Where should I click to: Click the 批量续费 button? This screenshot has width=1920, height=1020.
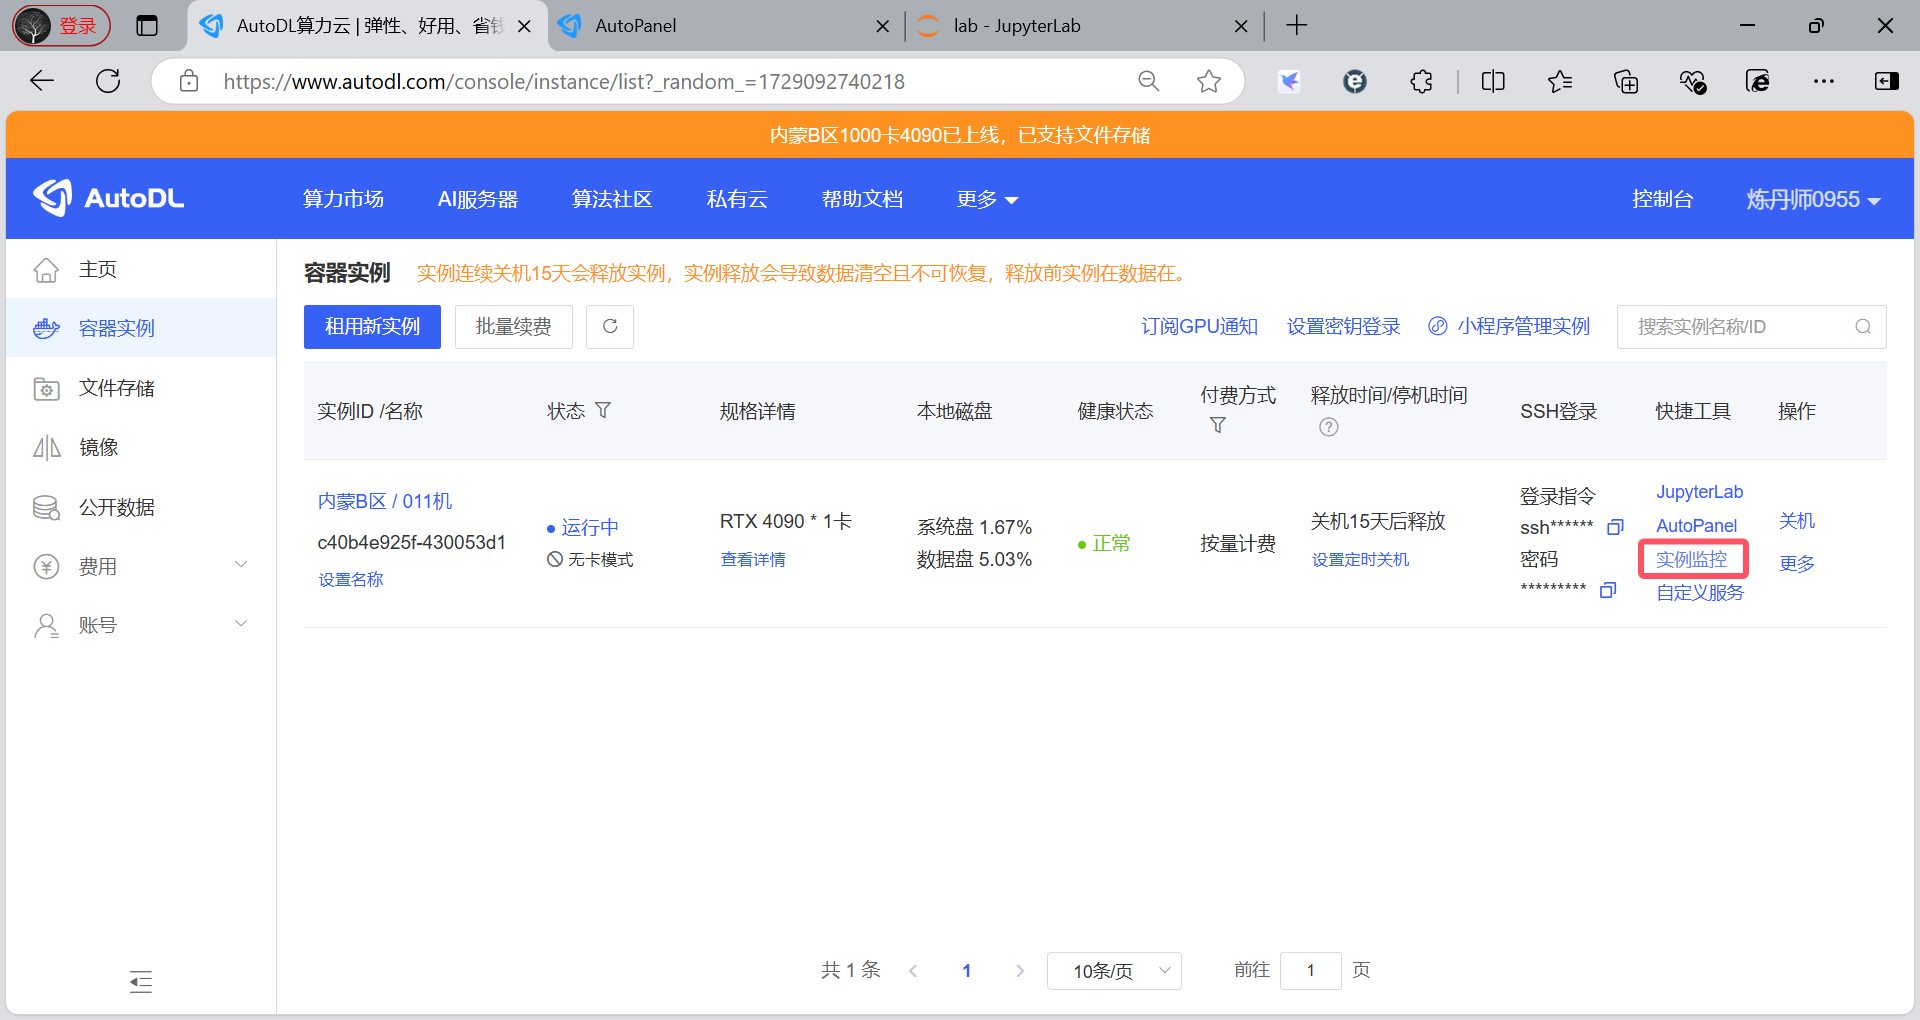click(x=513, y=326)
